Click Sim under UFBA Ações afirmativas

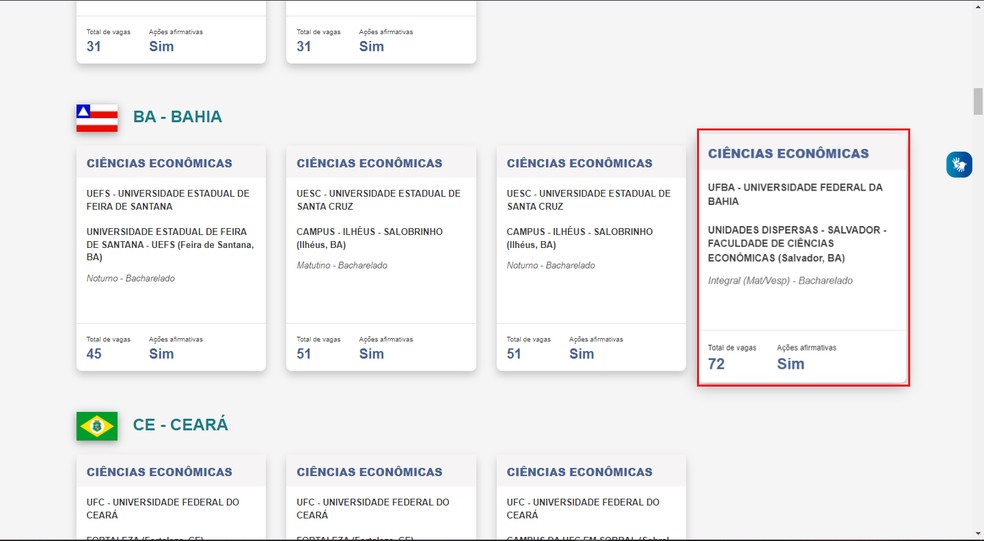tap(791, 364)
